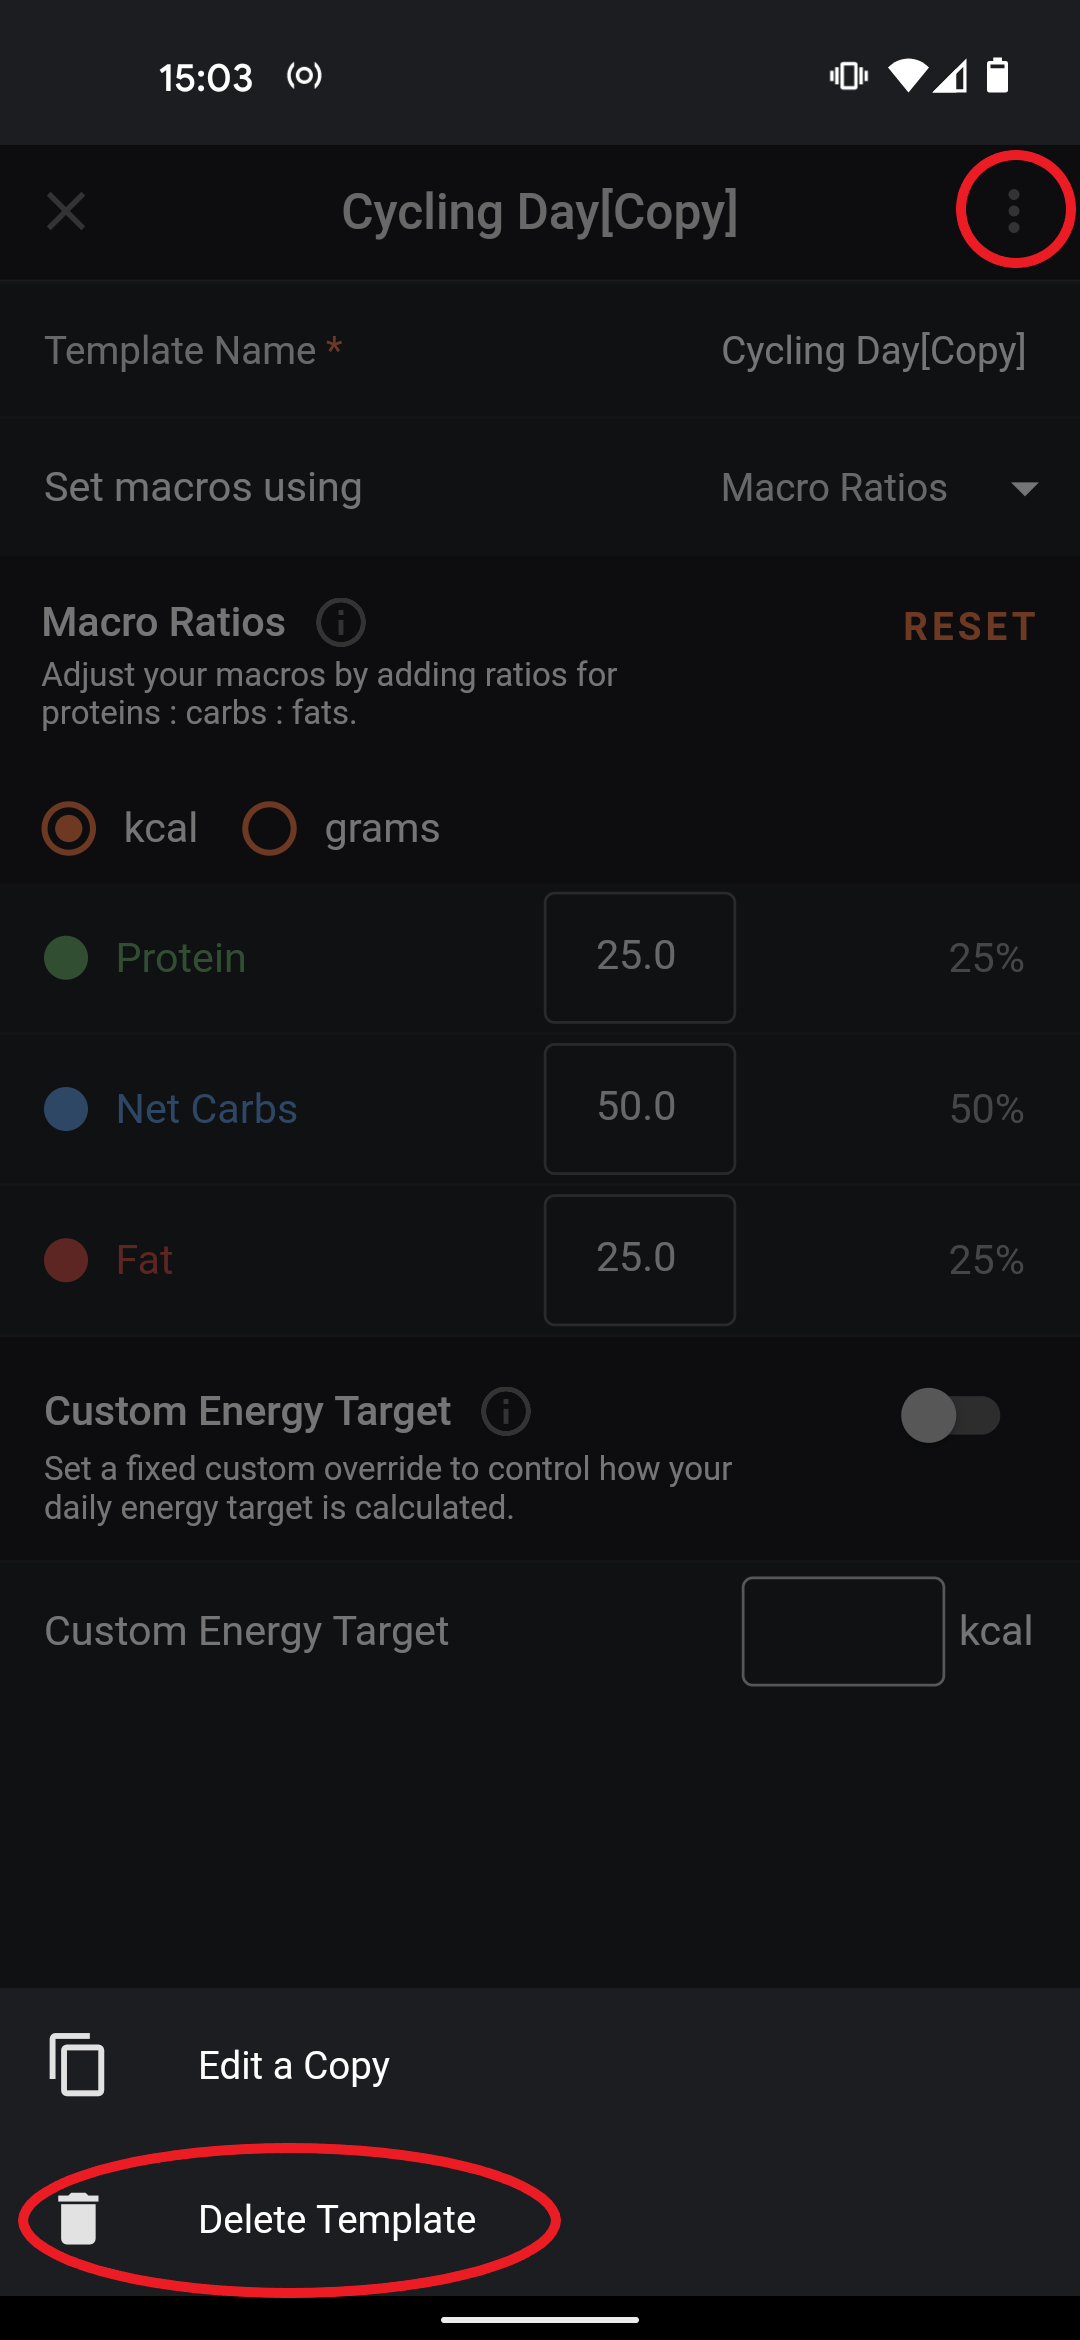The image size is (1080, 2340).
Task: Select the kcal radio button
Action: click(x=69, y=828)
